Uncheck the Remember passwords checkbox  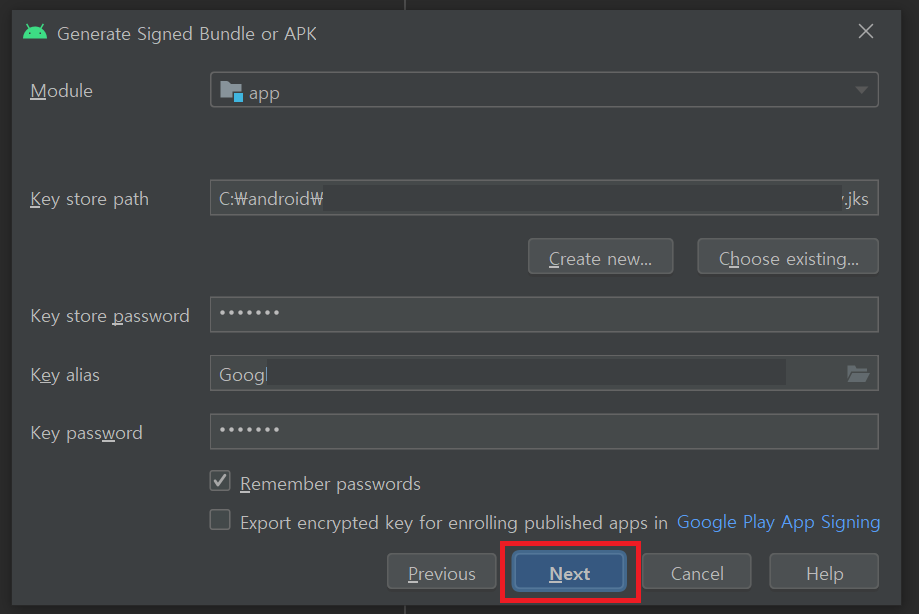point(220,482)
